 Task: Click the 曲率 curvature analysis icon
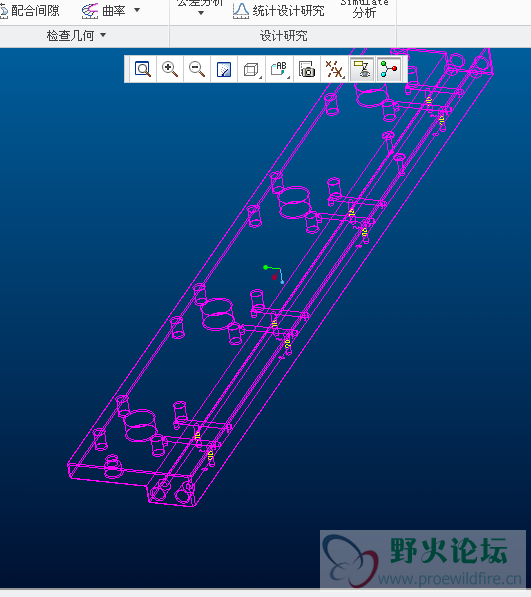tap(90, 11)
